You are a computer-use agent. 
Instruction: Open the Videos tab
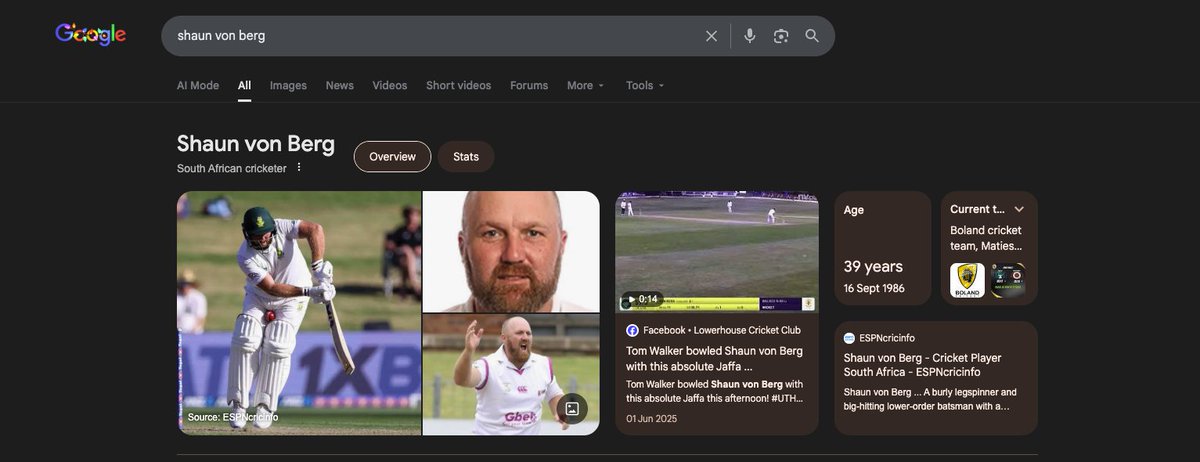(x=390, y=85)
